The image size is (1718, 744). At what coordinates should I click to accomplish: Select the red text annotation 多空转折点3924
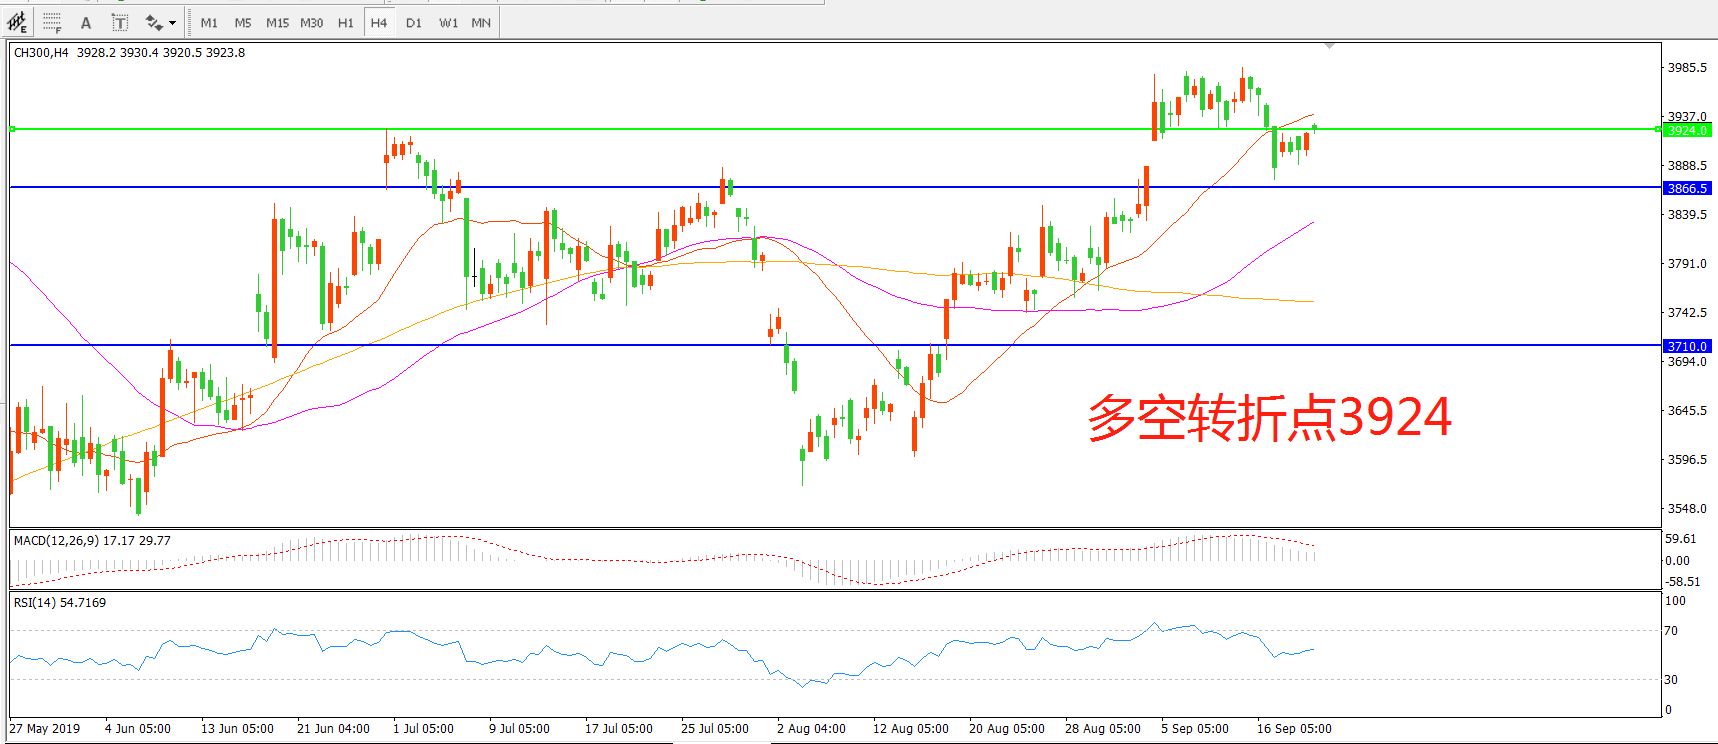[1269, 417]
